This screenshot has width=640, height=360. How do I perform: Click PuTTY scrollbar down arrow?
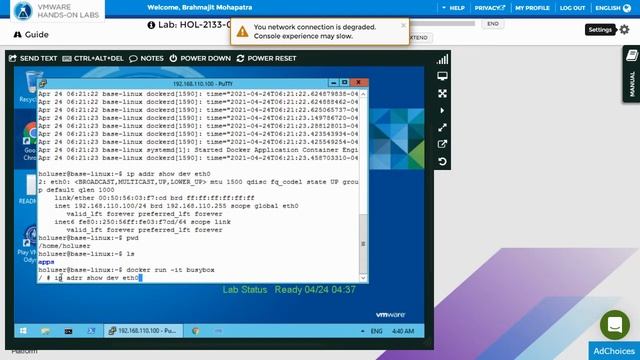(363, 278)
